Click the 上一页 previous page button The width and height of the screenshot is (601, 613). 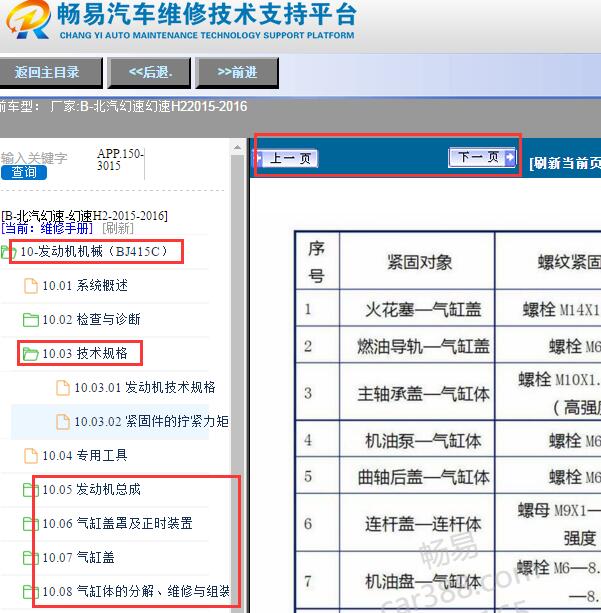coord(287,158)
